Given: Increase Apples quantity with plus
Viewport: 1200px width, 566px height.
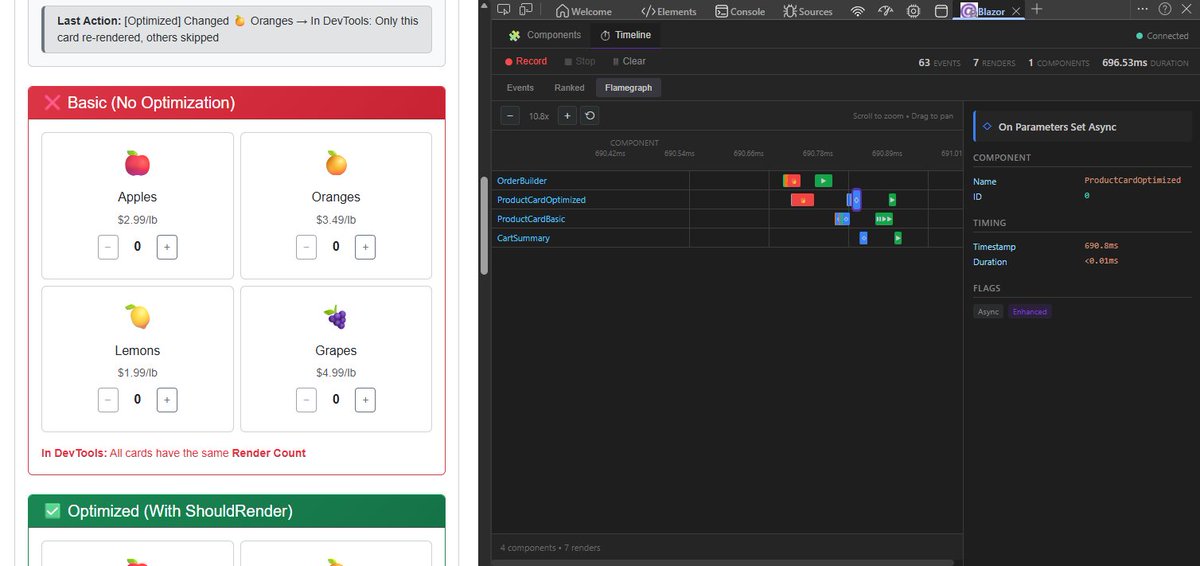Looking at the screenshot, I should [167, 246].
